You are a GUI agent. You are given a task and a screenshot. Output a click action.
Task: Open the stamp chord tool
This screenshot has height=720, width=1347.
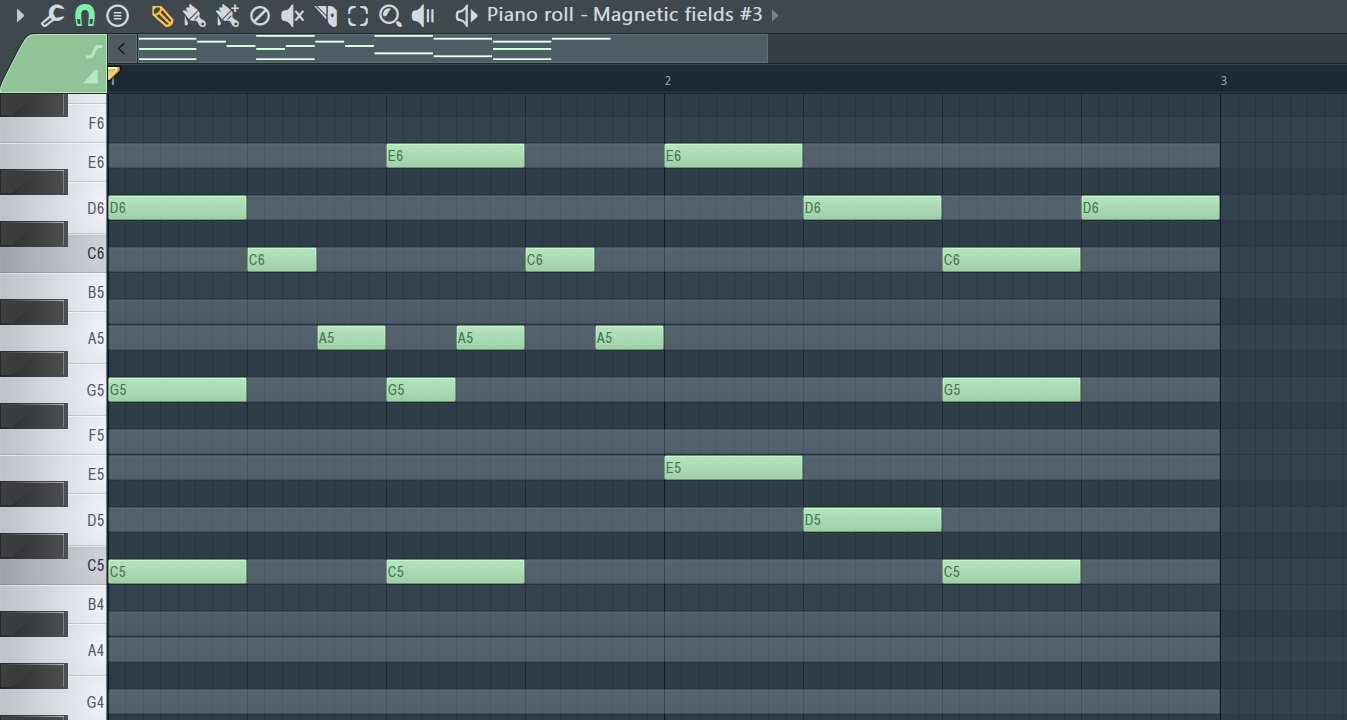[x=117, y=15]
